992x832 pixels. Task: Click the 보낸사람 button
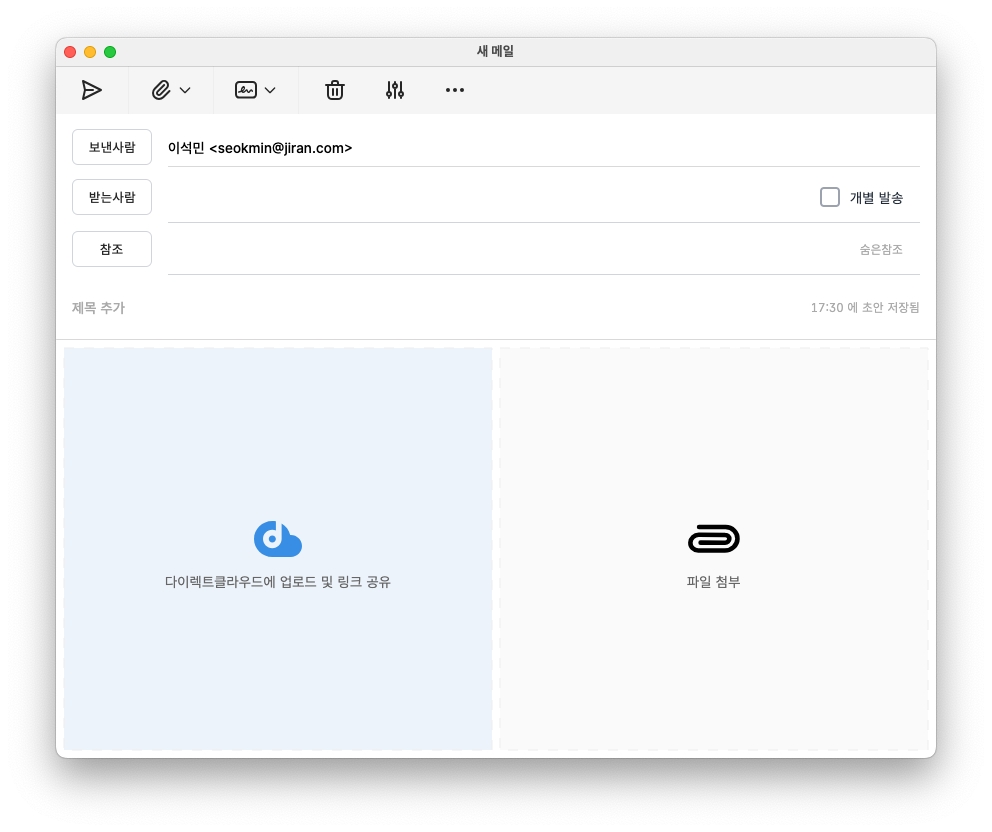(112, 147)
